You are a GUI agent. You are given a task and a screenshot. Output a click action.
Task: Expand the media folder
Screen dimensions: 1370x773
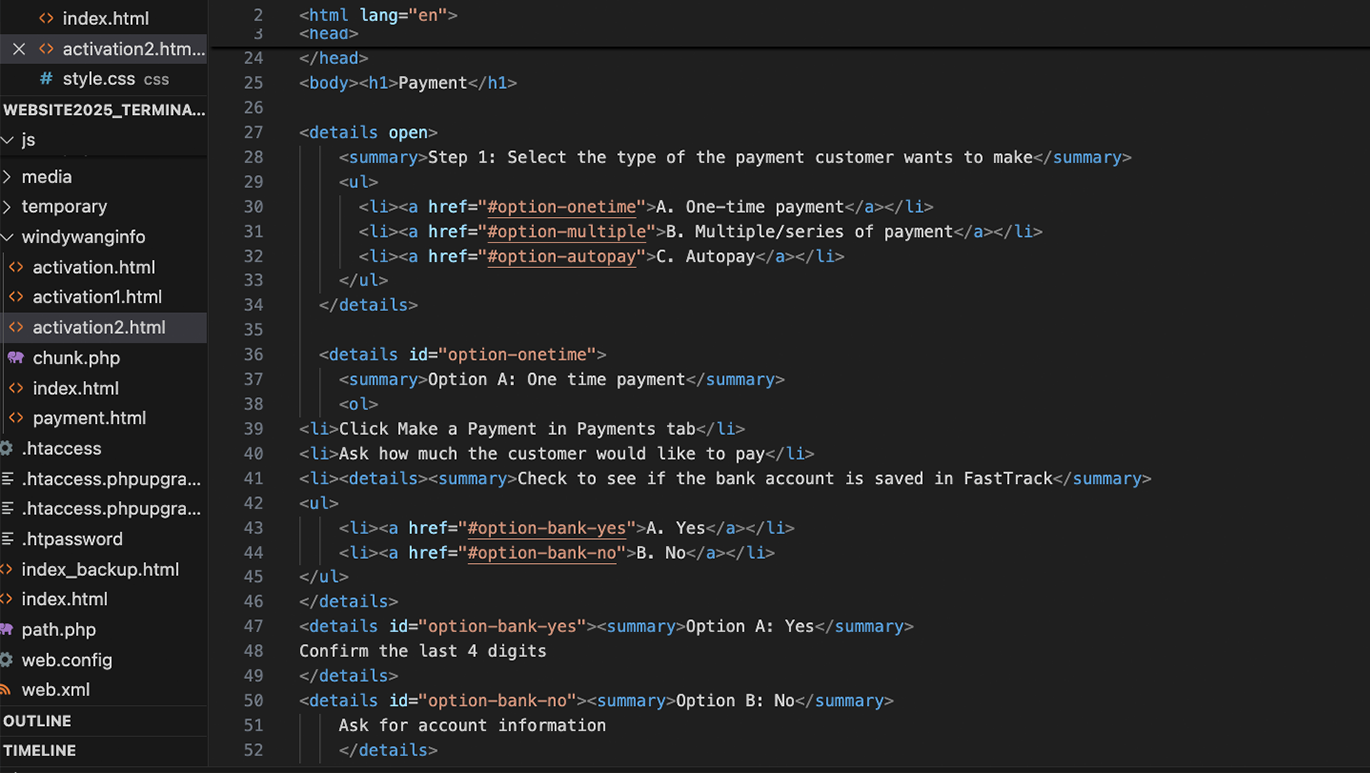pos(8,177)
